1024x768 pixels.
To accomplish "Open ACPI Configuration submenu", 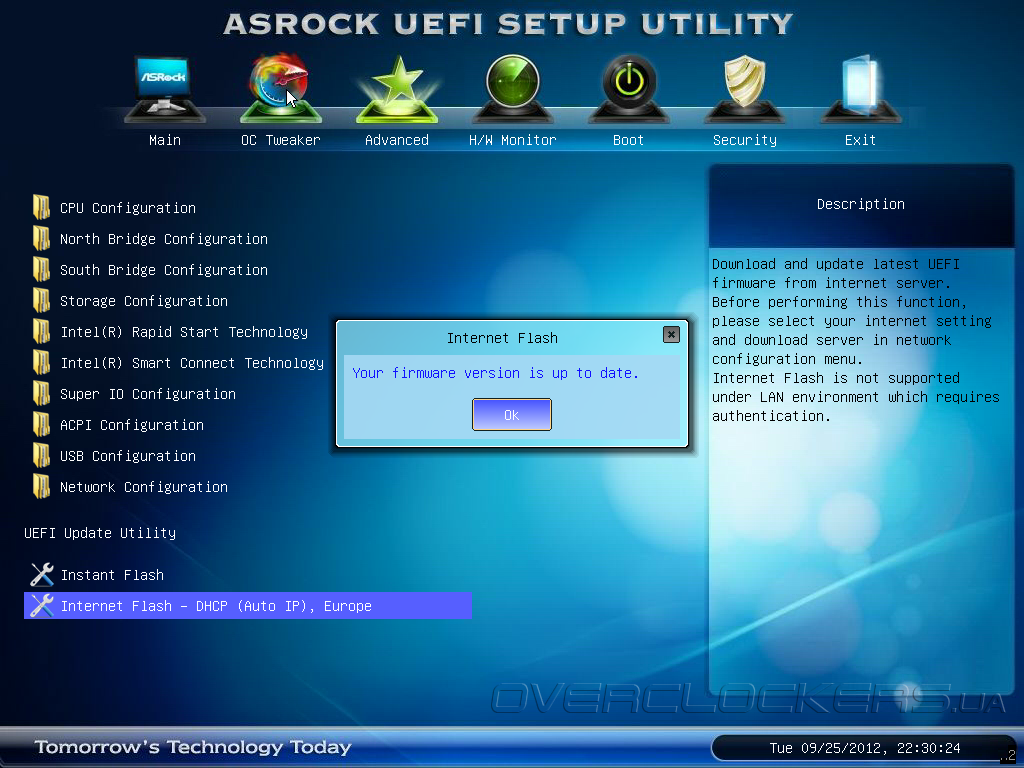I will point(132,425).
